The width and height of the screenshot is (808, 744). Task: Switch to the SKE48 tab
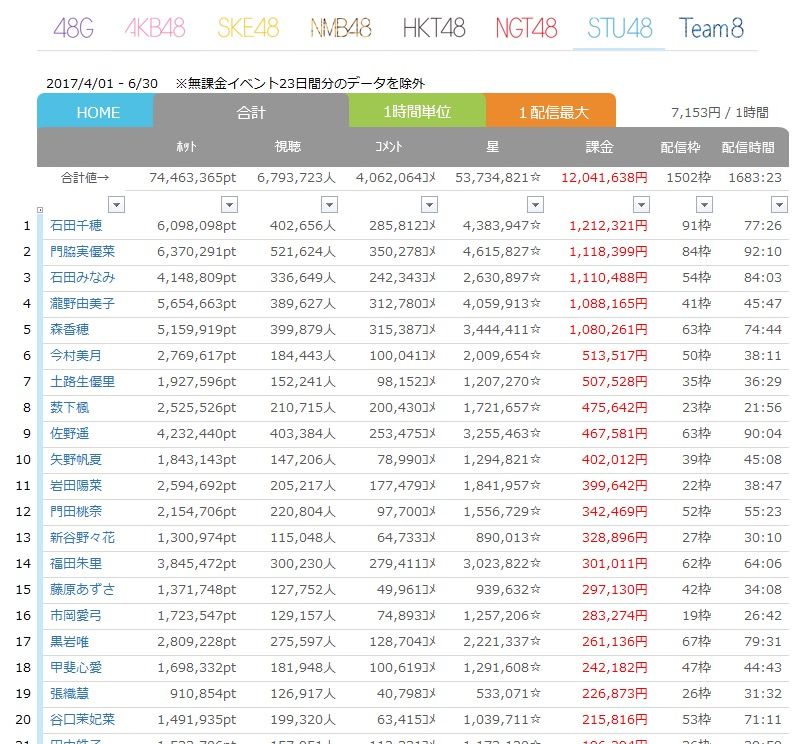pos(248,28)
